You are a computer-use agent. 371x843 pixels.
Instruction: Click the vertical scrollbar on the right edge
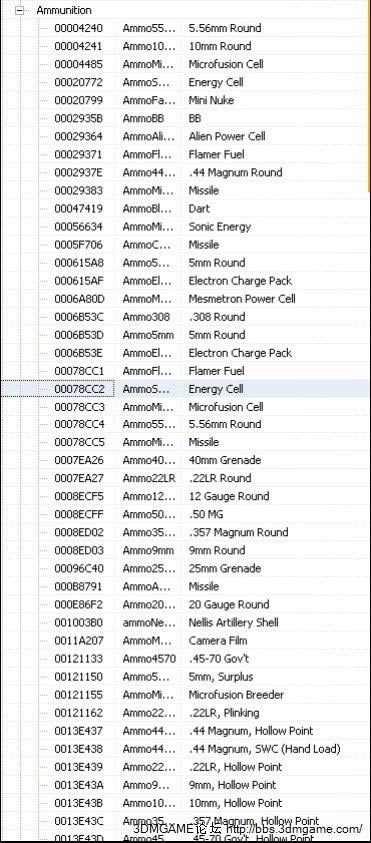click(x=369, y=97)
